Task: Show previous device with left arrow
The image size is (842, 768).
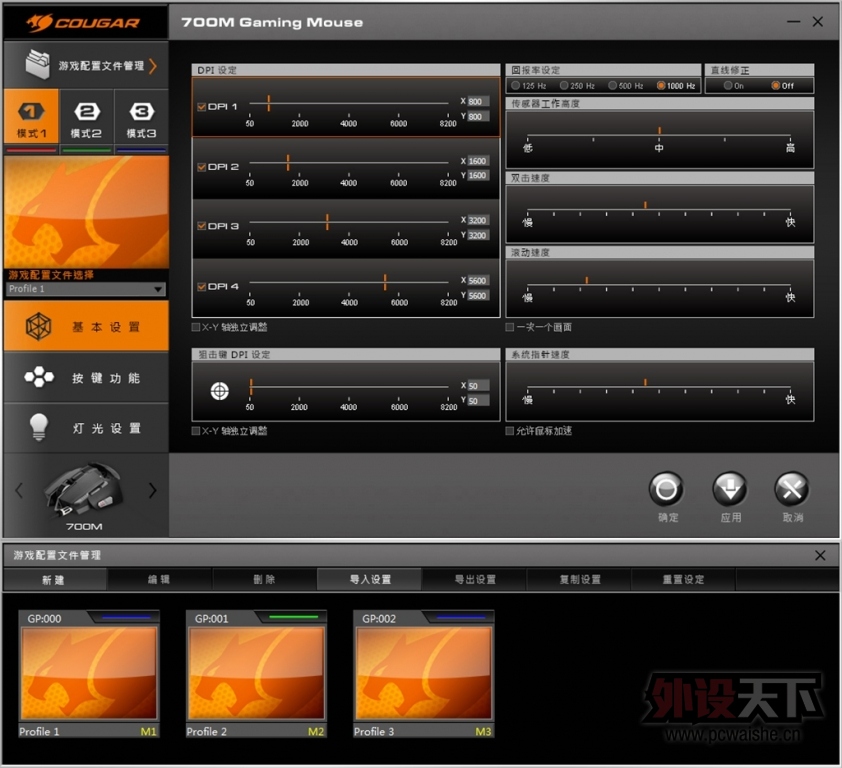Action: pos(19,490)
